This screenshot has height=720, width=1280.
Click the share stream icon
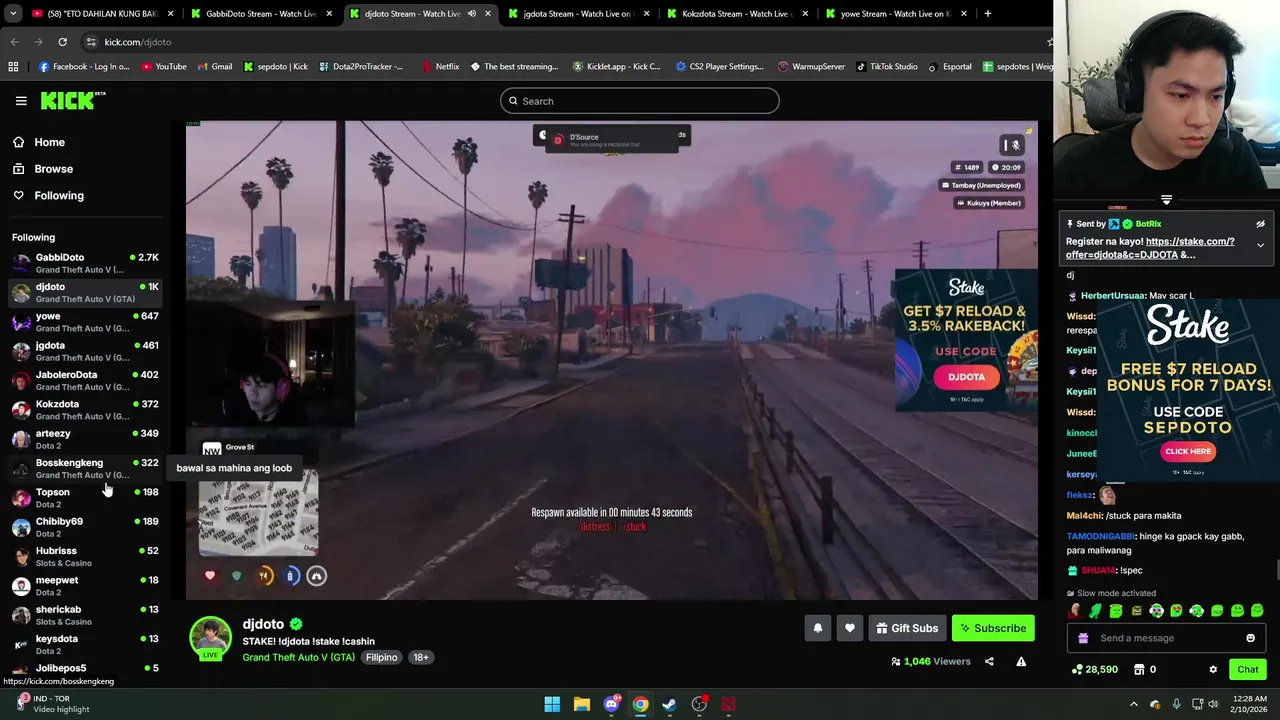click(x=989, y=661)
